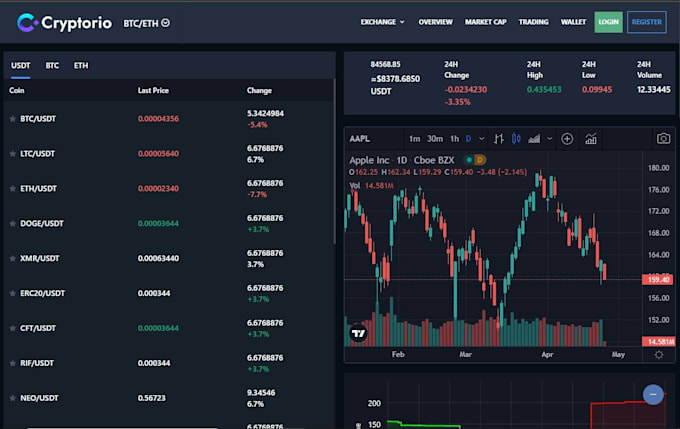Click the TradingView logo on chart
The height and width of the screenshot is (429, 680).
358,333
